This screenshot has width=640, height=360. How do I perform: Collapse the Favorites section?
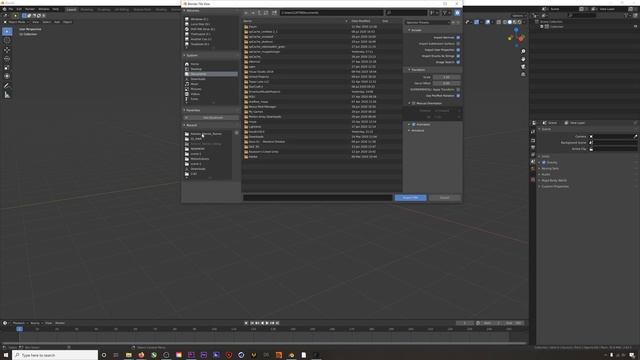coord(192,110)
